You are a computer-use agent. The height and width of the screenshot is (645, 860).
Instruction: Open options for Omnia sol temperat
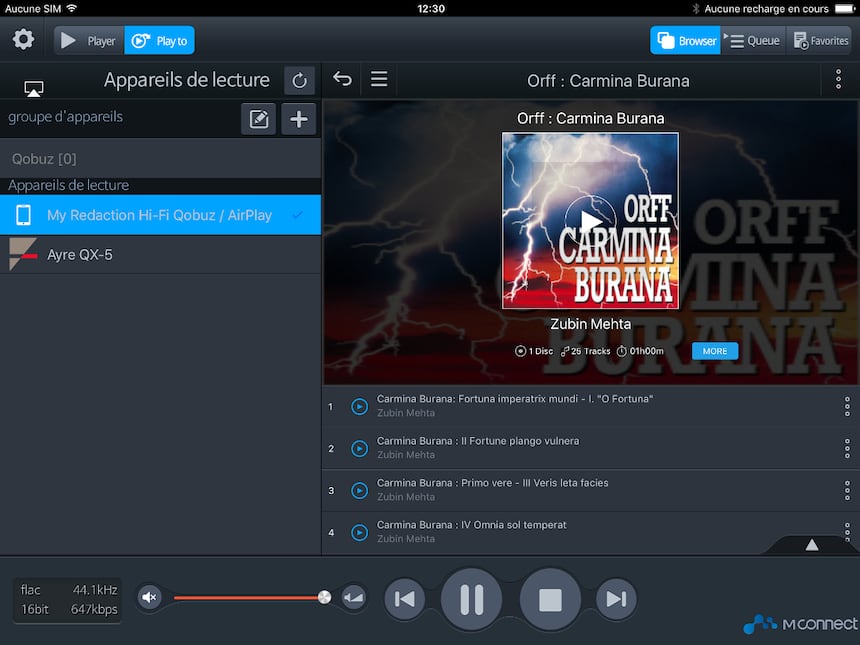[x=847, y=531]
